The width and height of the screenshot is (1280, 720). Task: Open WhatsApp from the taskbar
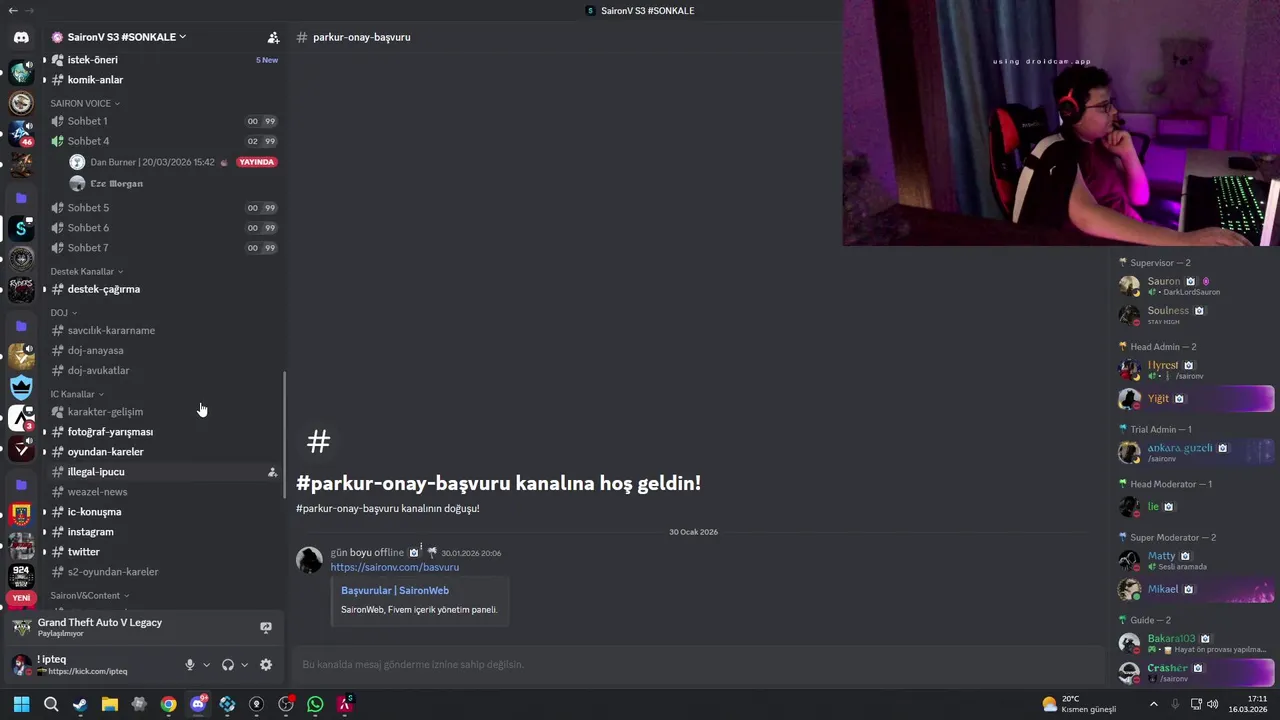click(x=315, y=704)
